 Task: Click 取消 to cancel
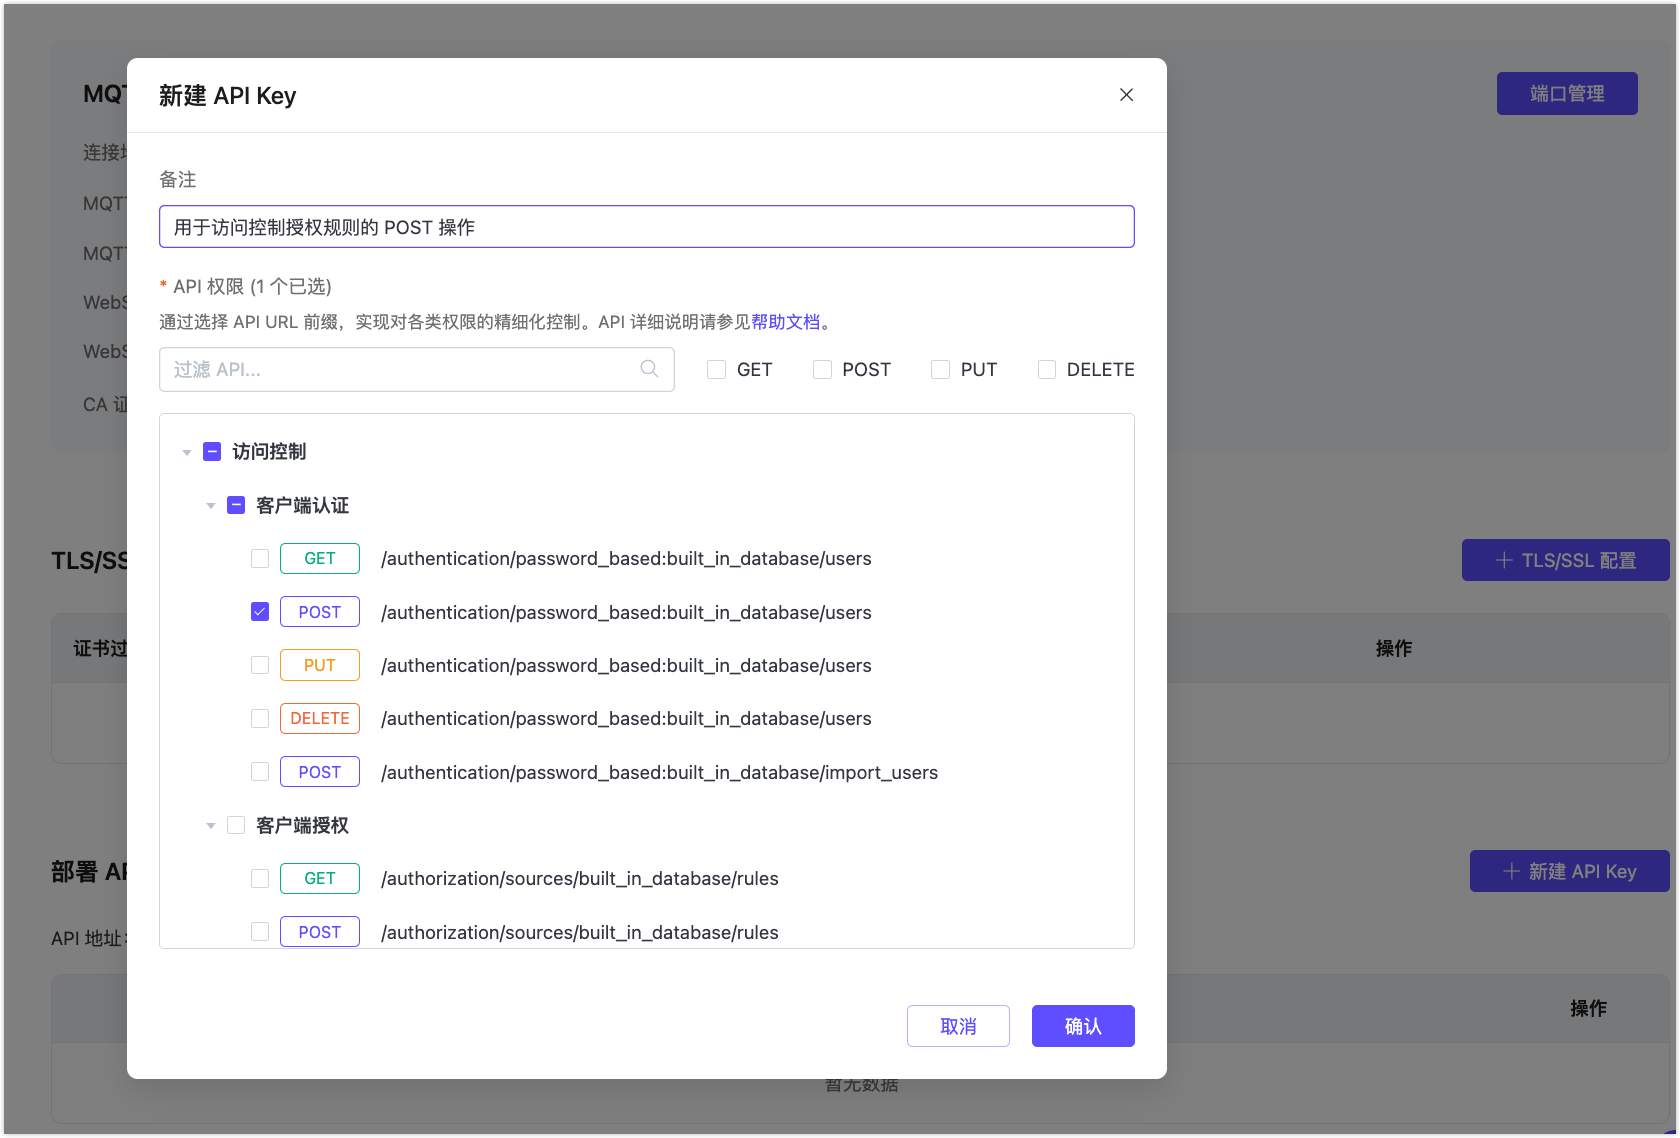click(x=957, y=1026)
